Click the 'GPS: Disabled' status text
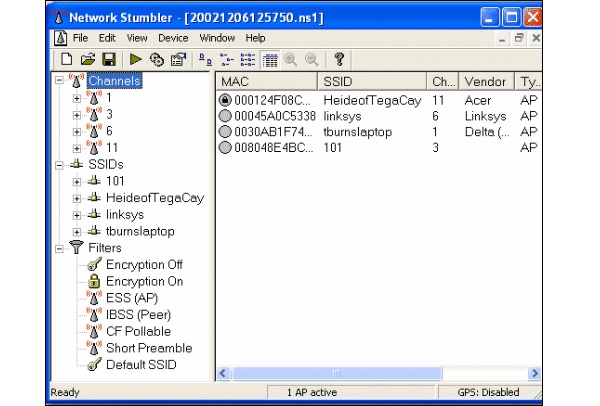Viewport: 600px width, 406px height. 488,392
